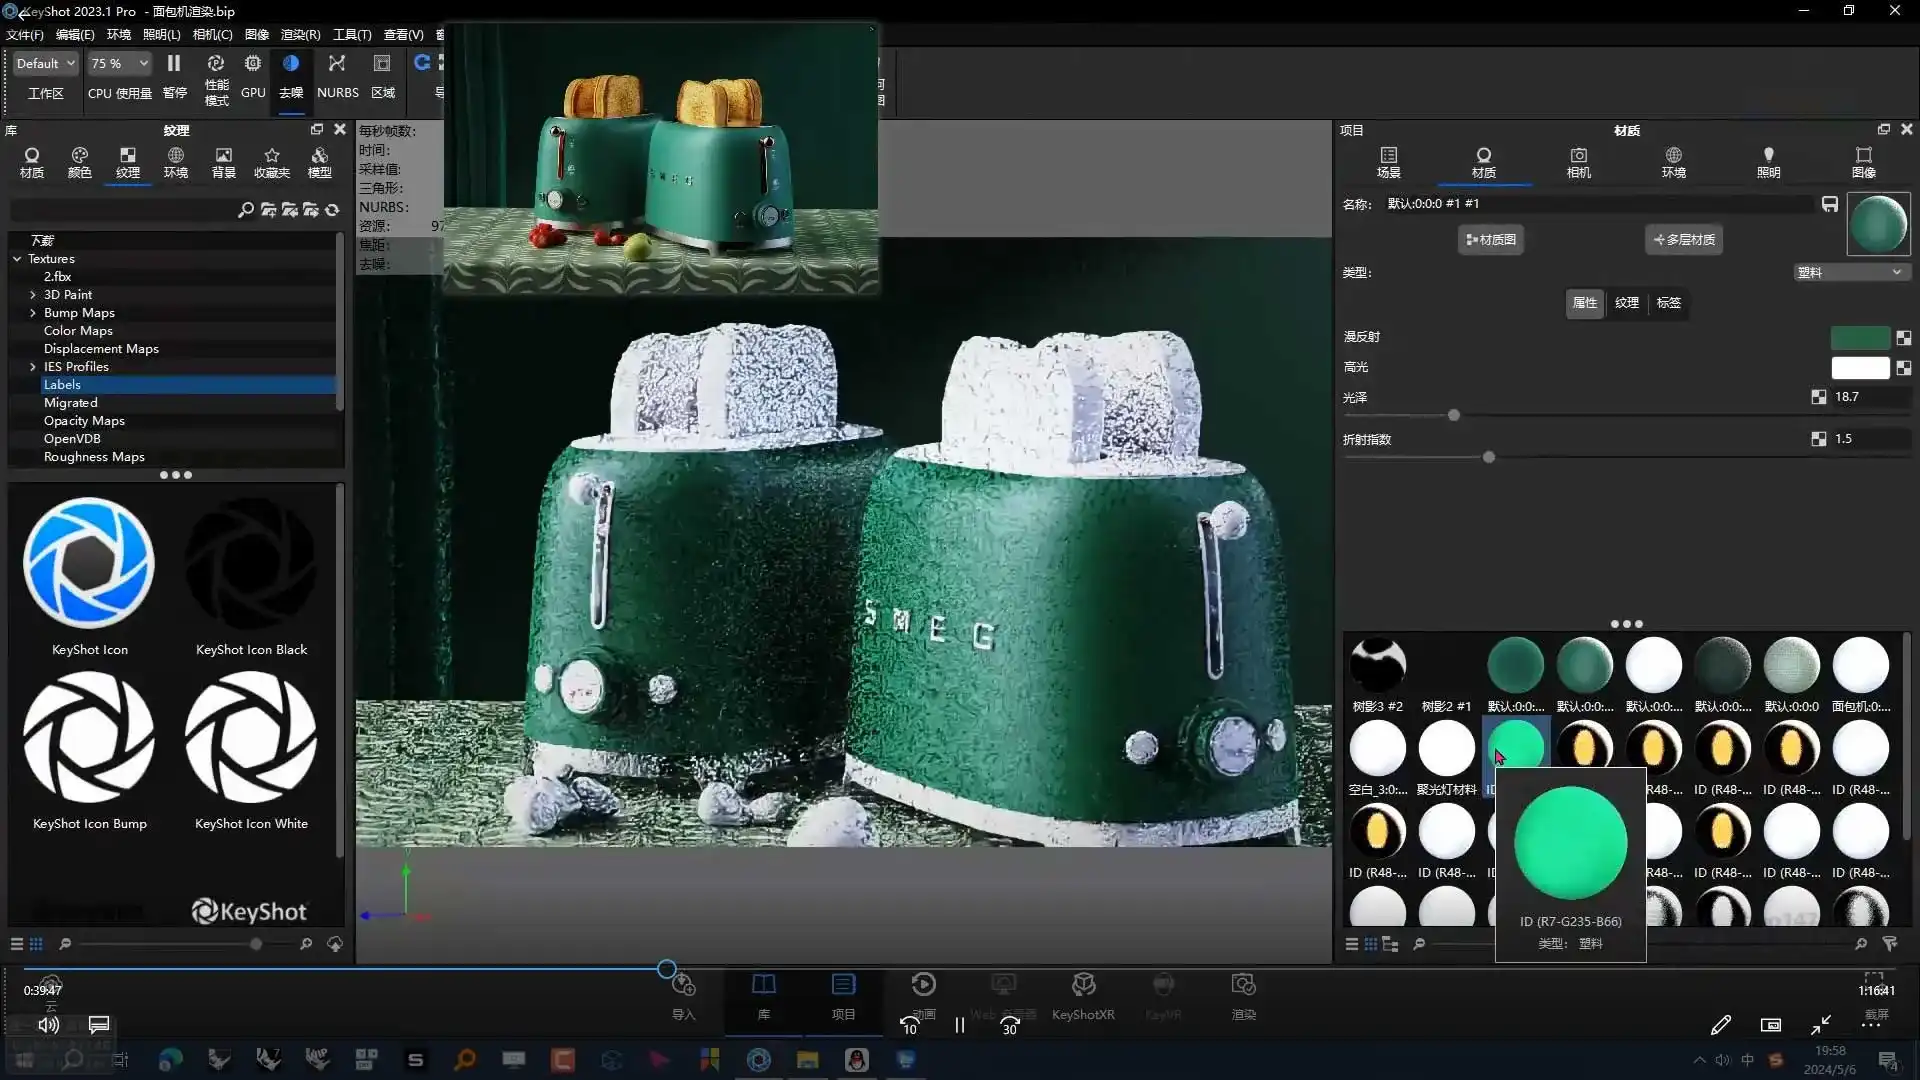Image resolution: width=1920 pixels, height=1080 pixels.
Task: Switch to the Texture (纹理) properties tab
Action: coord(1627,303)
